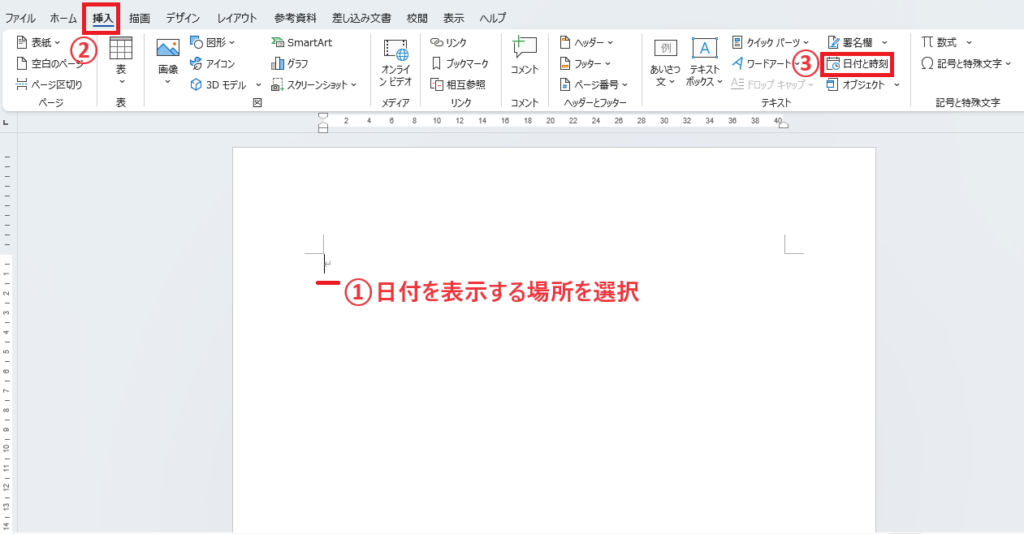Insert a SmartArt graphic

302,42
